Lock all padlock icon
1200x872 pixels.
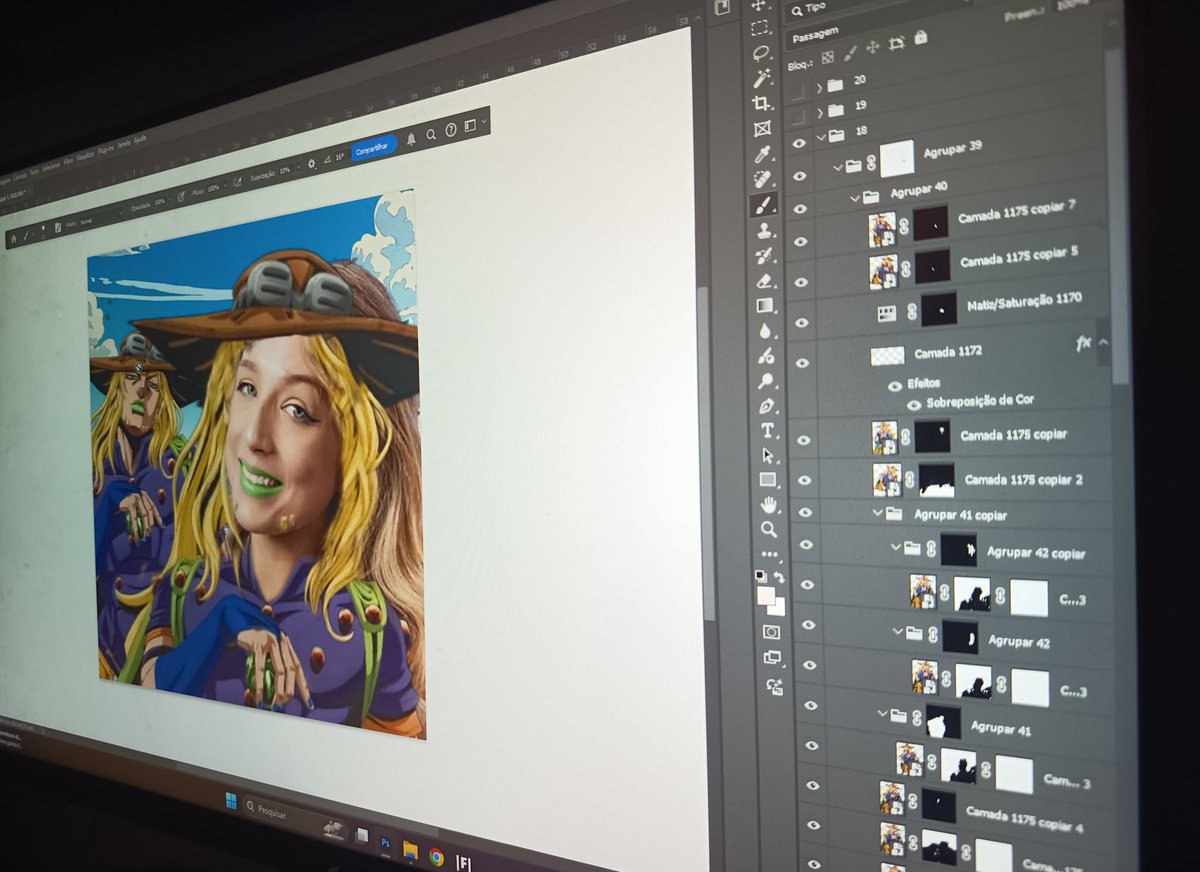[920, 37]
